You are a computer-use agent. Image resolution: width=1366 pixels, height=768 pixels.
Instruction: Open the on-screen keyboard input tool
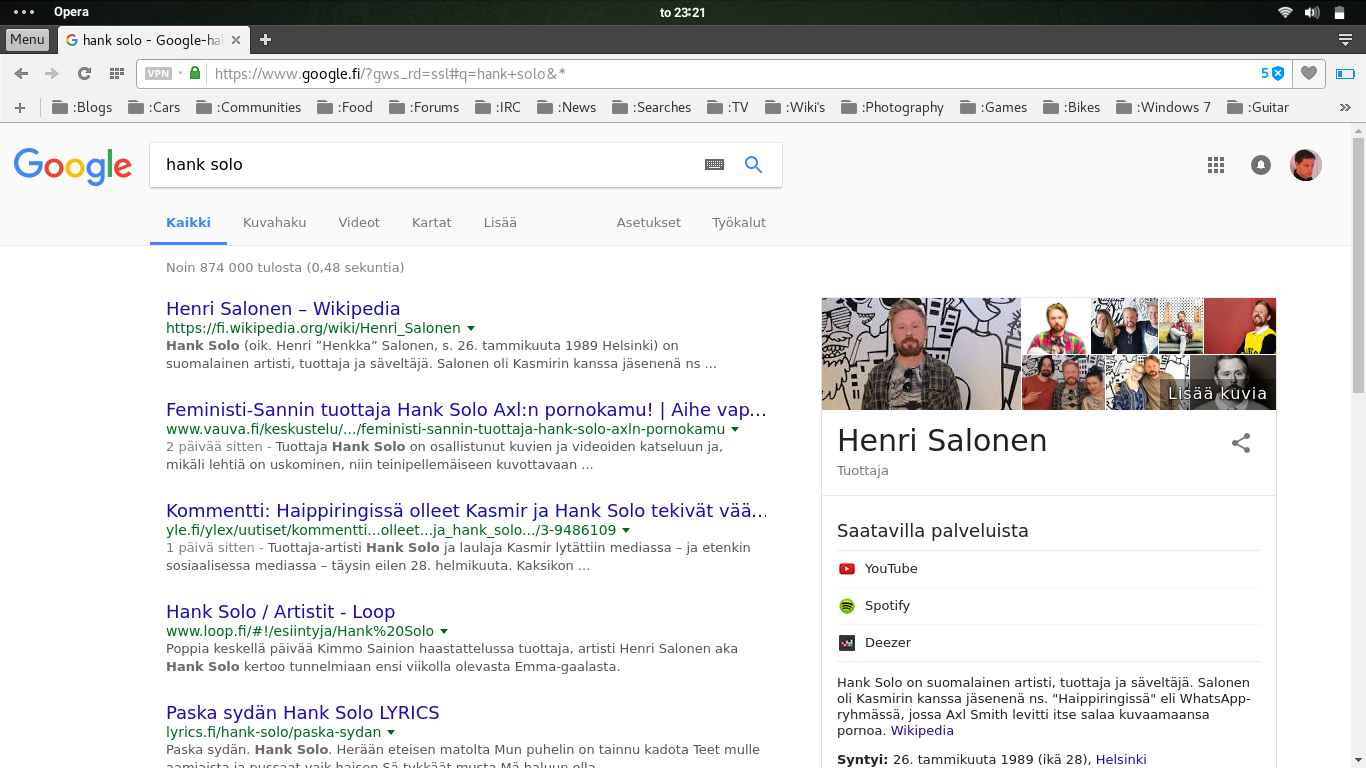point(714,165)
